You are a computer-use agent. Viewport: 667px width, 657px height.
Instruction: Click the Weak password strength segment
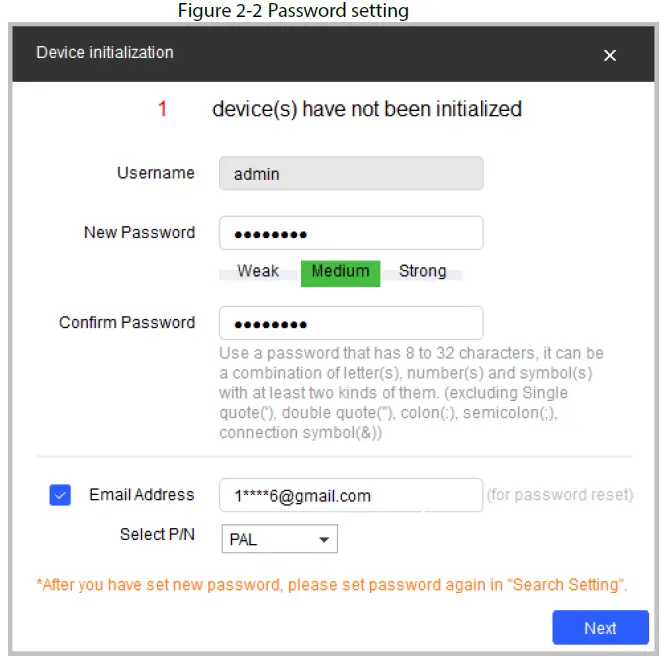coord(258,272)
